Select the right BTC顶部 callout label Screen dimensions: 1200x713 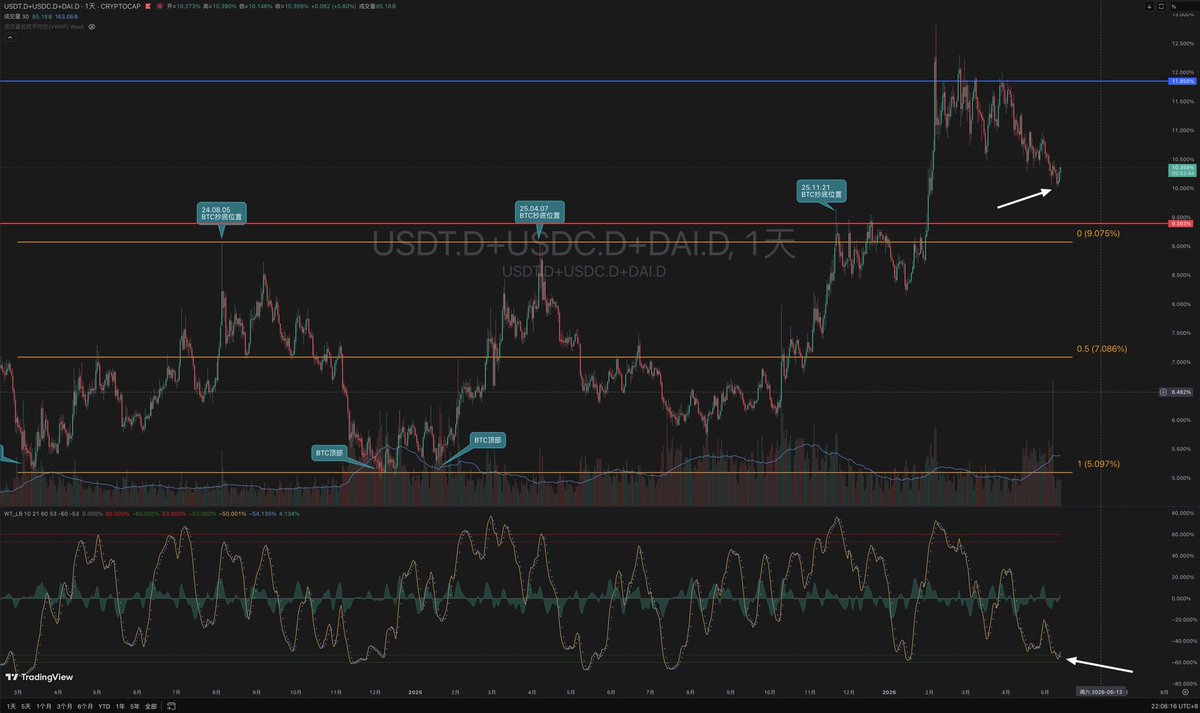pyautogui.click(x=489, y=439)
